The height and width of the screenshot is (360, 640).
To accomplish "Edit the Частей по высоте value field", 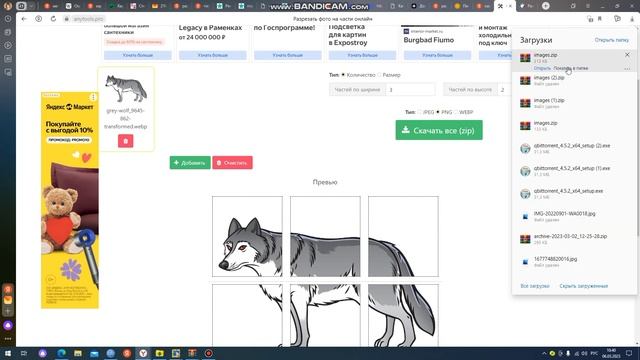I will (x=505, y=89).
